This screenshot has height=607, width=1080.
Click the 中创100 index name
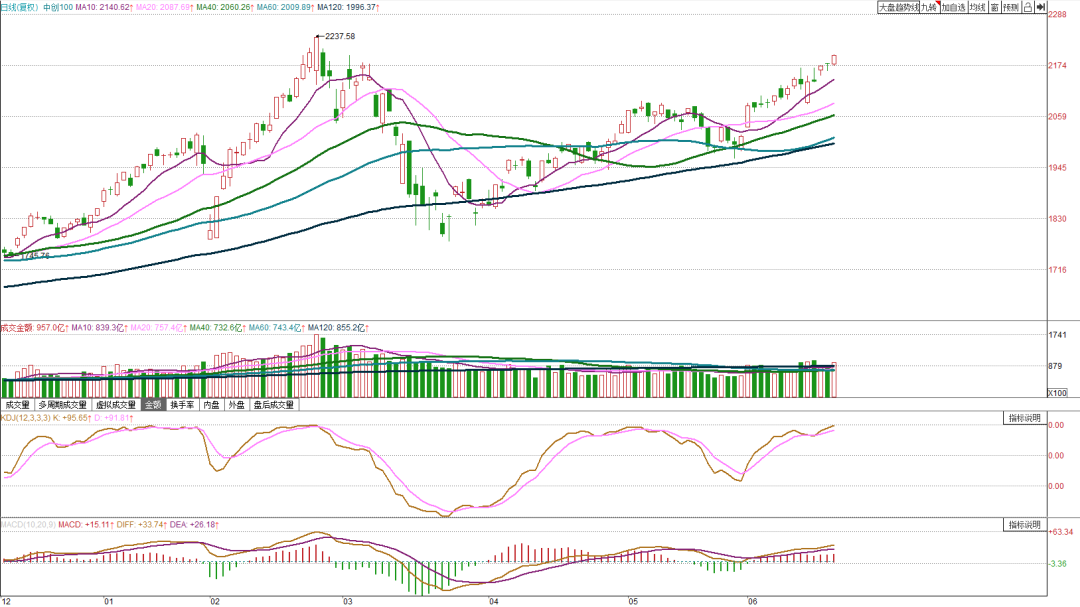click(58, 7)
